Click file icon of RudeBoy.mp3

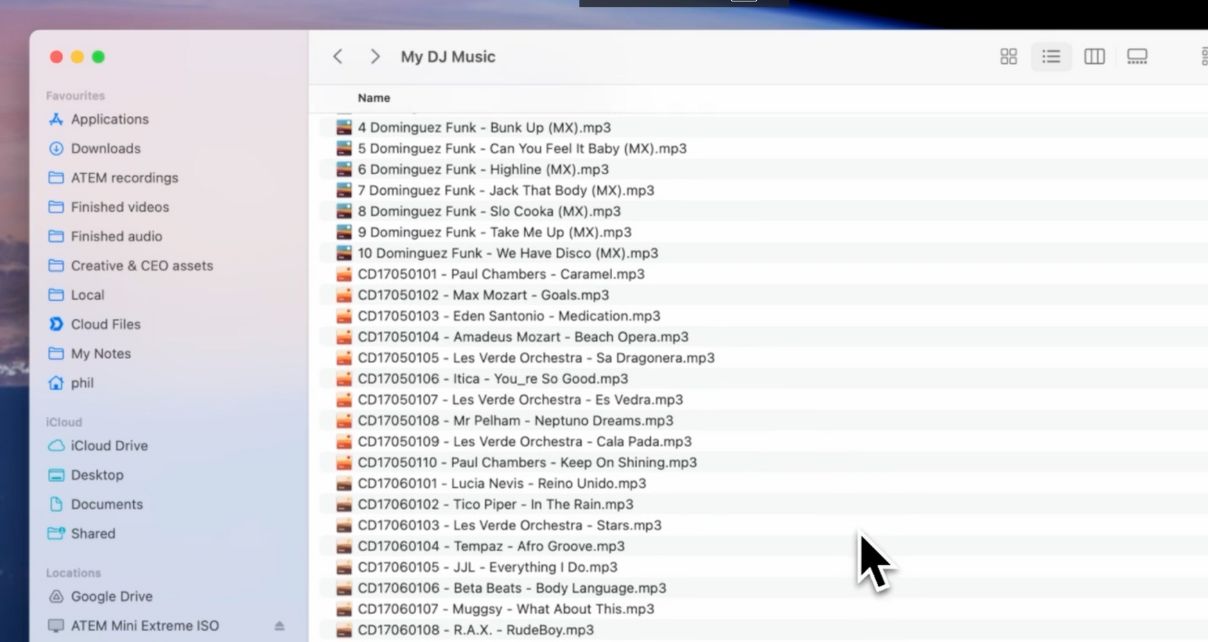pos(343,631)
